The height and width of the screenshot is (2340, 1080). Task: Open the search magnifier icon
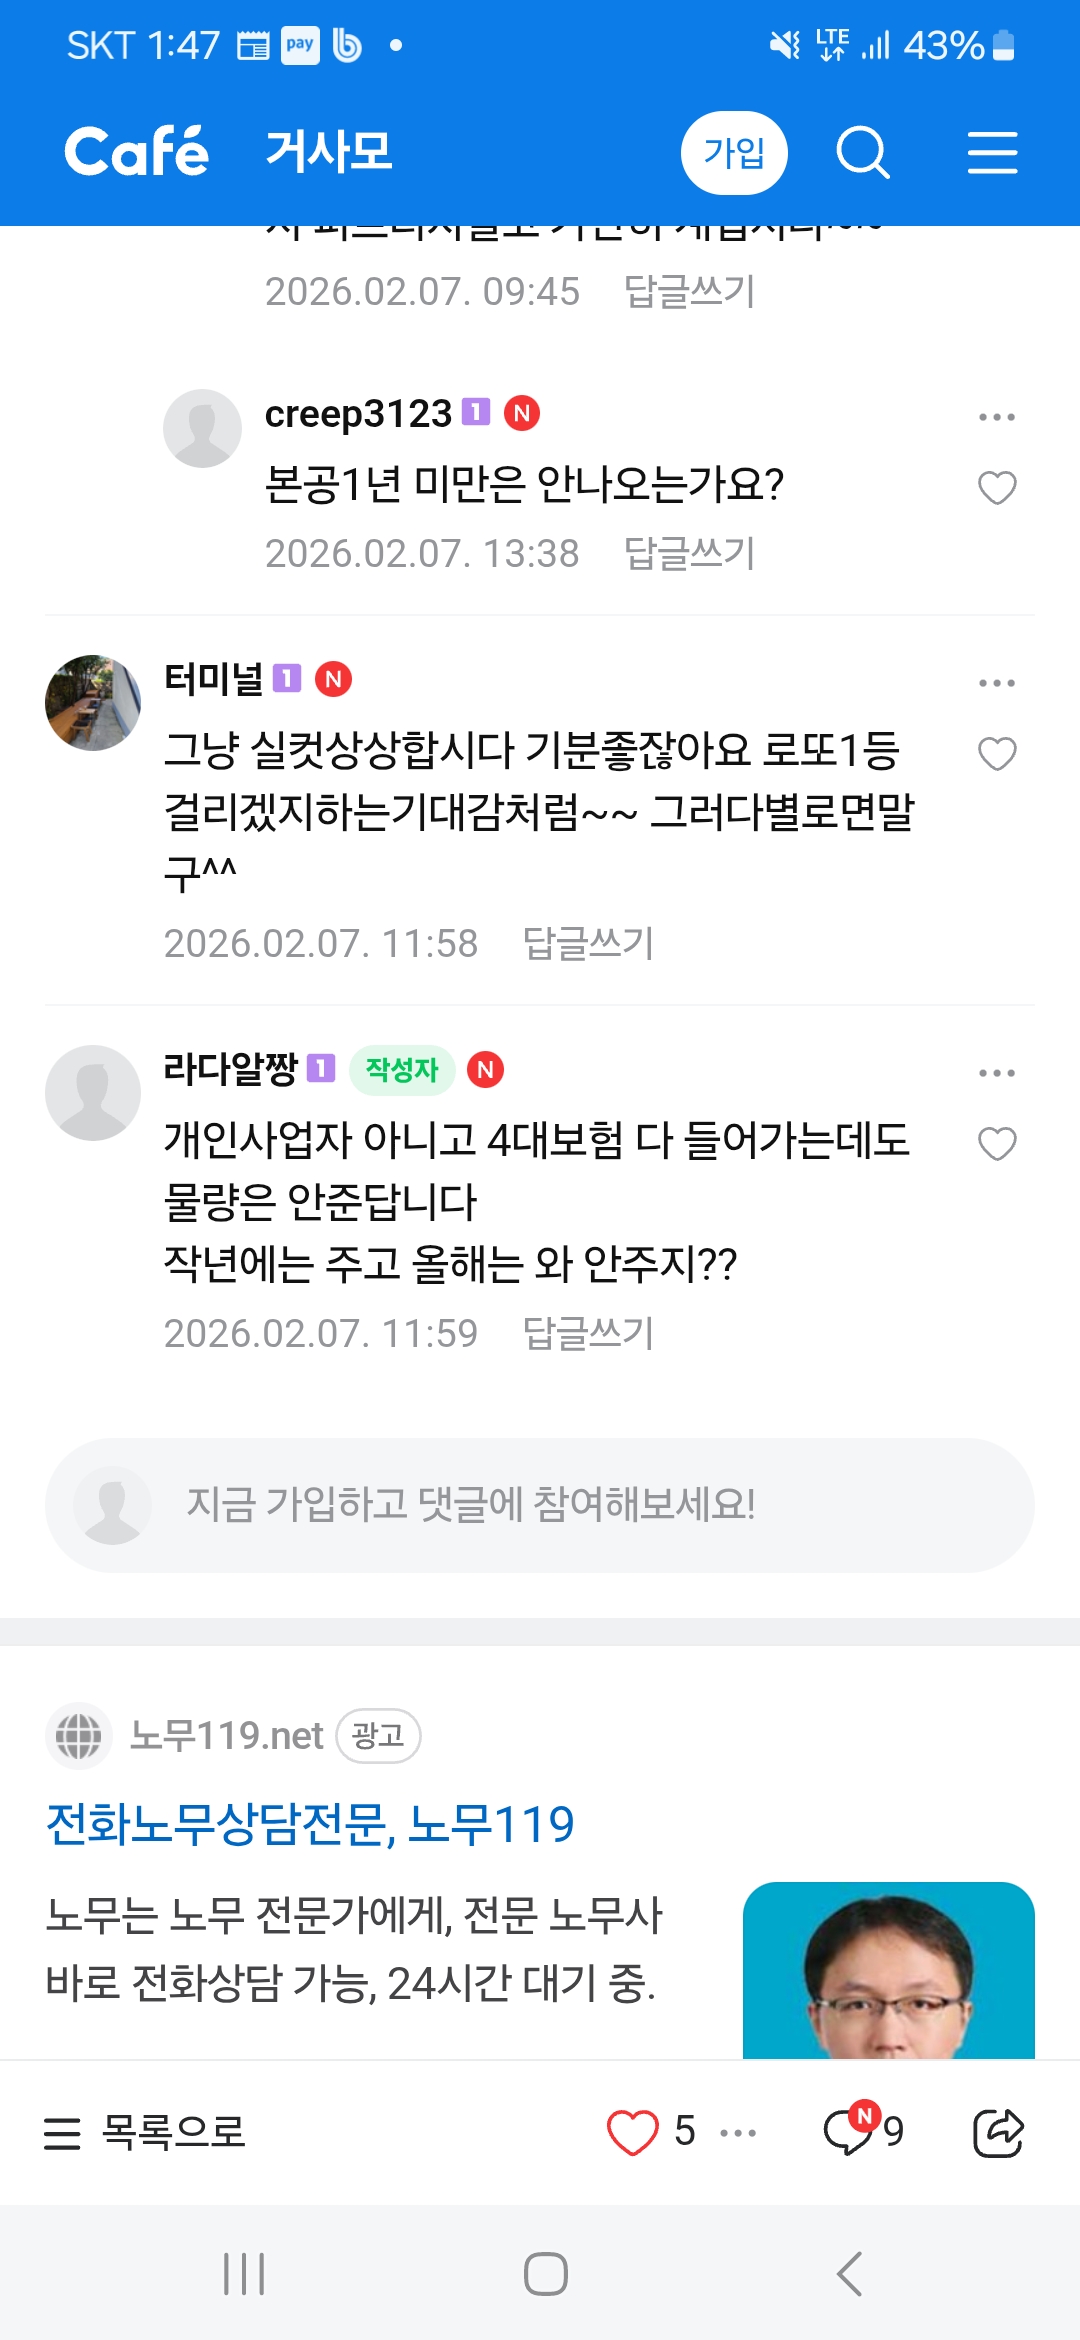click(x=862, y=153)
